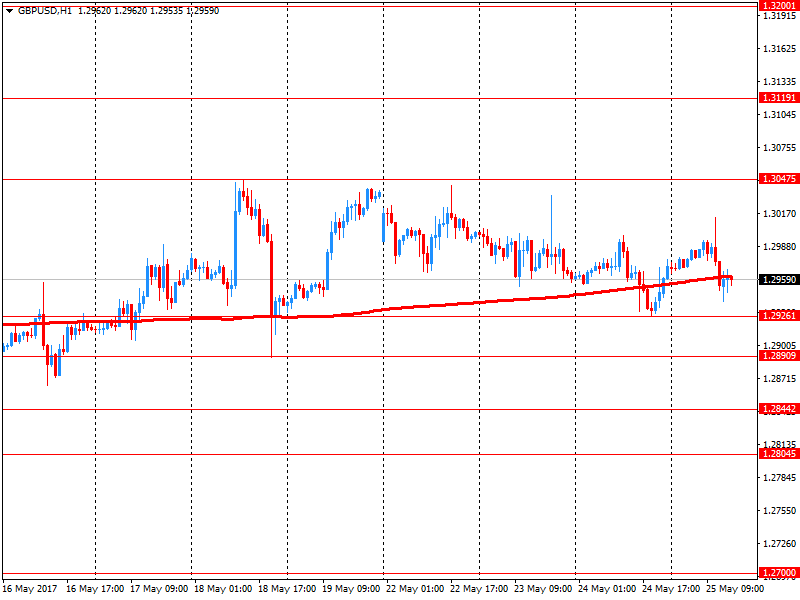This screenshot has width=800, height=600.
Task: Select the GBPUSD,H1 chart title text
Action: [45, 11]
